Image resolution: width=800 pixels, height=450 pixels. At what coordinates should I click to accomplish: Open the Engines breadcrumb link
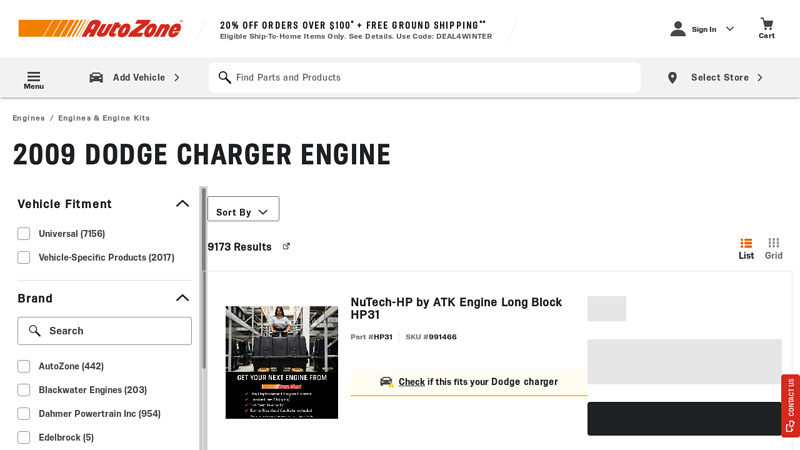click(29, 118)
